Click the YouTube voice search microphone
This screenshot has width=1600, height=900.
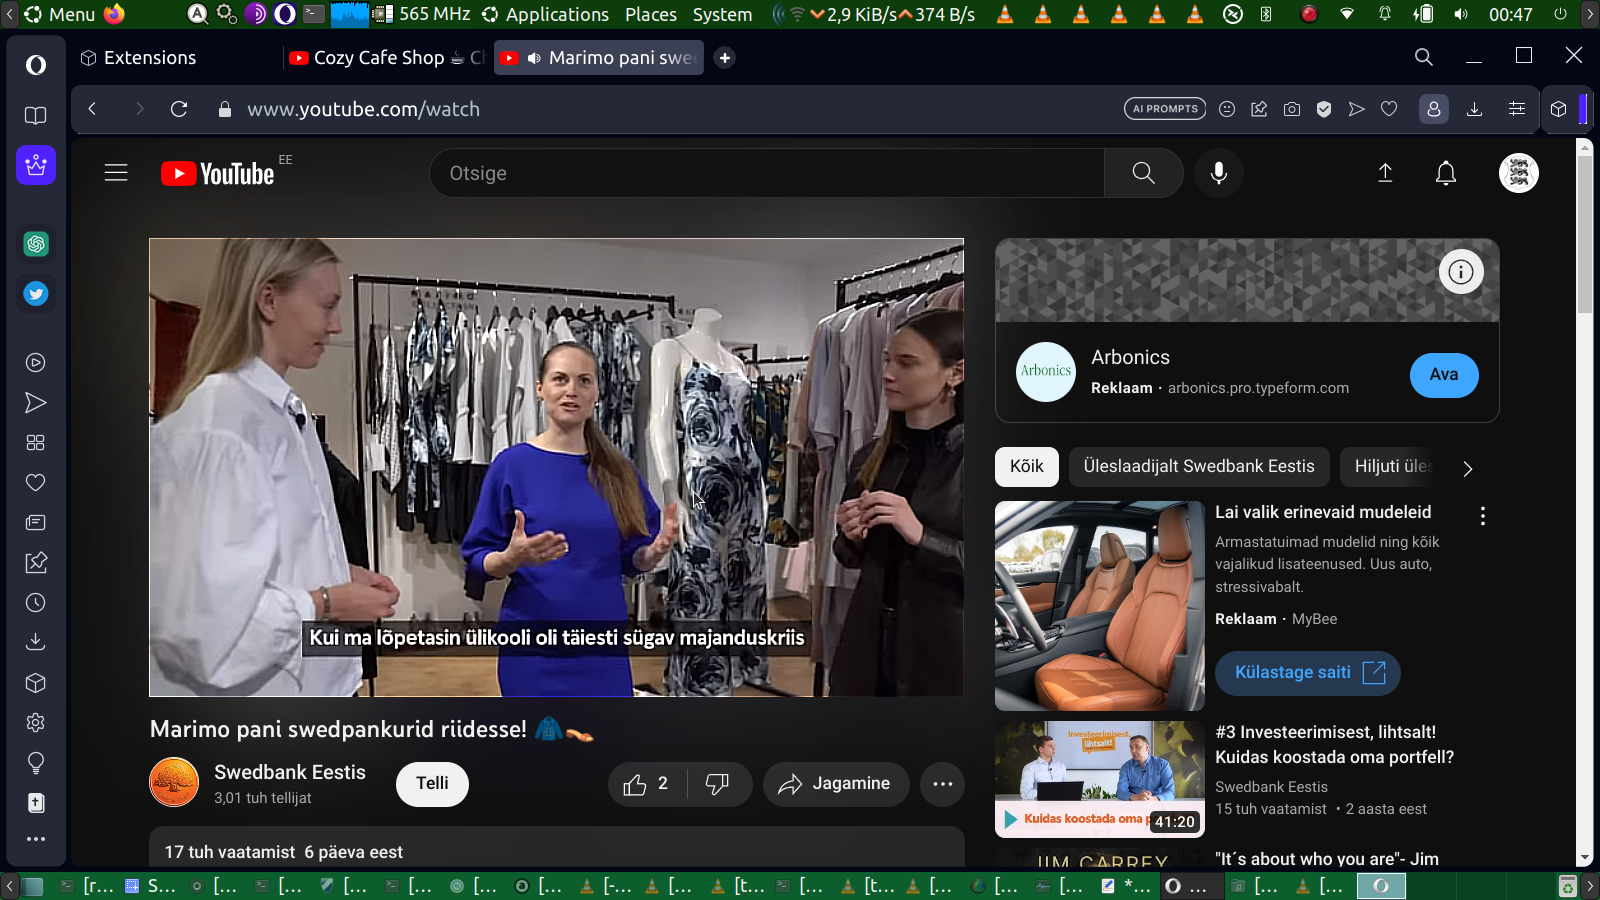(x=1218, y=173)
